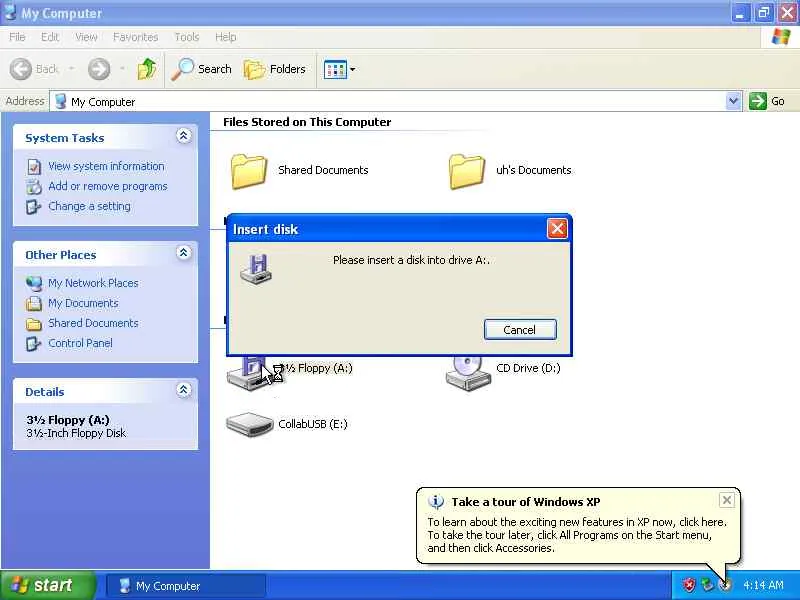Image resolution: width=800 pixels, height=600 pixels.
Task: Go up one folder level
Action: click(147, 69)
